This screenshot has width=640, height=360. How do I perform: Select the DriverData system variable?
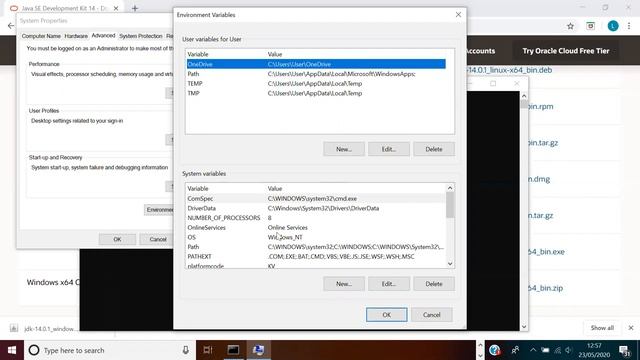316,208
